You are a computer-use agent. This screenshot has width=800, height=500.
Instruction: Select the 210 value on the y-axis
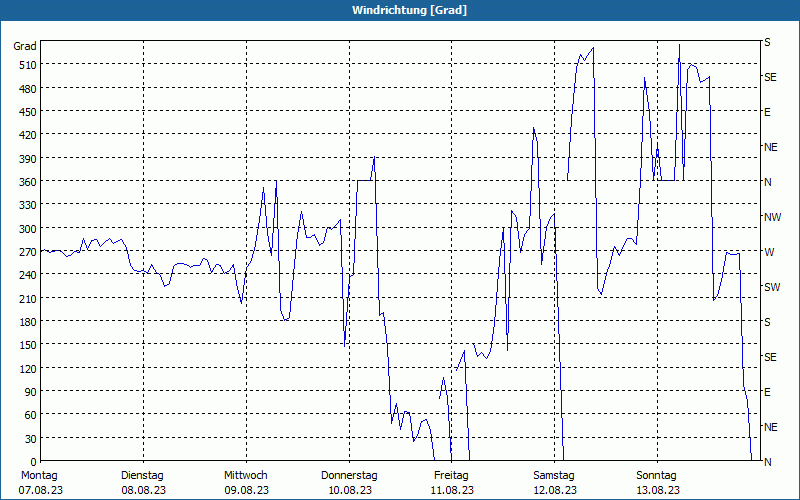click(x=28, y=298)
